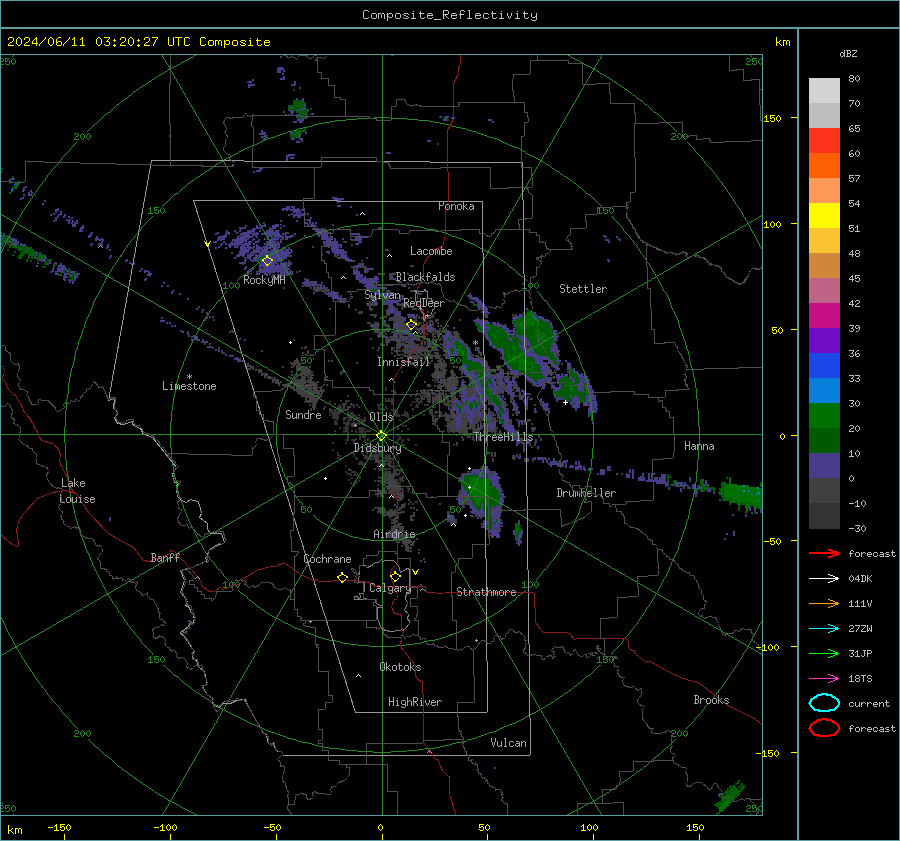
Task: Click the yellow diamond marker near RedDeer
Action: click(x=411, y=325)
